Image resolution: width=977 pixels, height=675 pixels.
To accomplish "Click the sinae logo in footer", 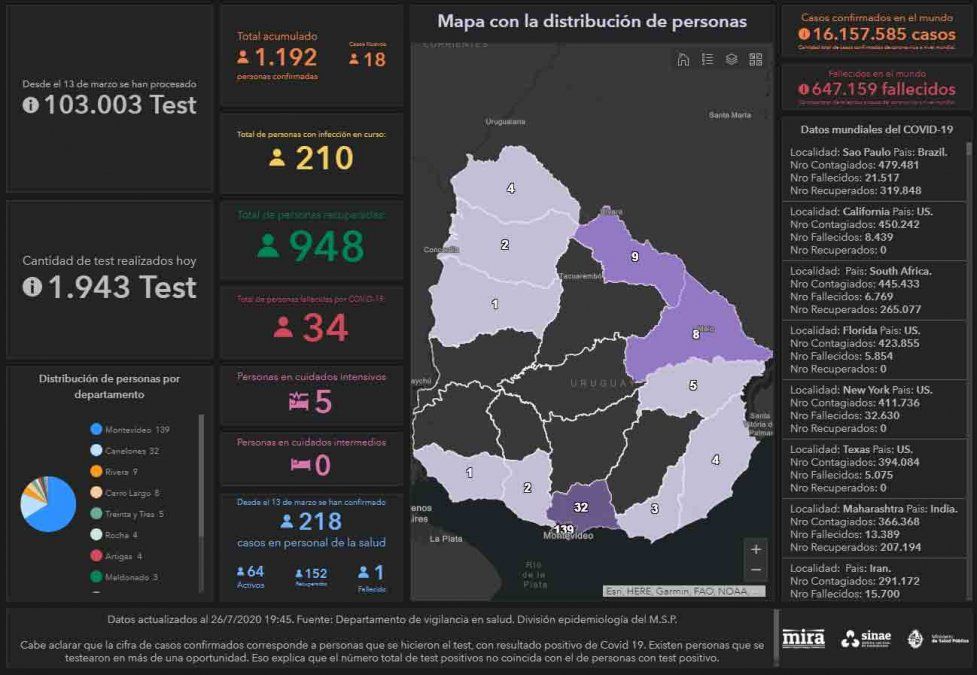I will pos(866,639).
